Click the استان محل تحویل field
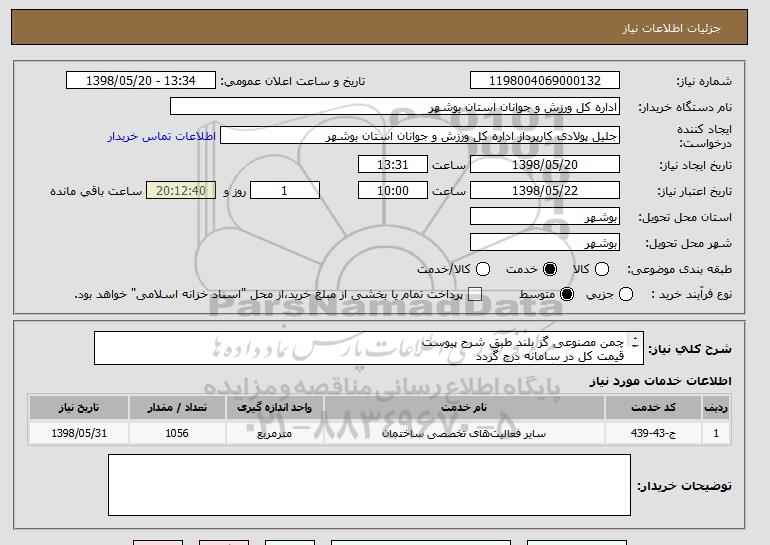Viewport: 770px width, 545px height. (545, 217)
